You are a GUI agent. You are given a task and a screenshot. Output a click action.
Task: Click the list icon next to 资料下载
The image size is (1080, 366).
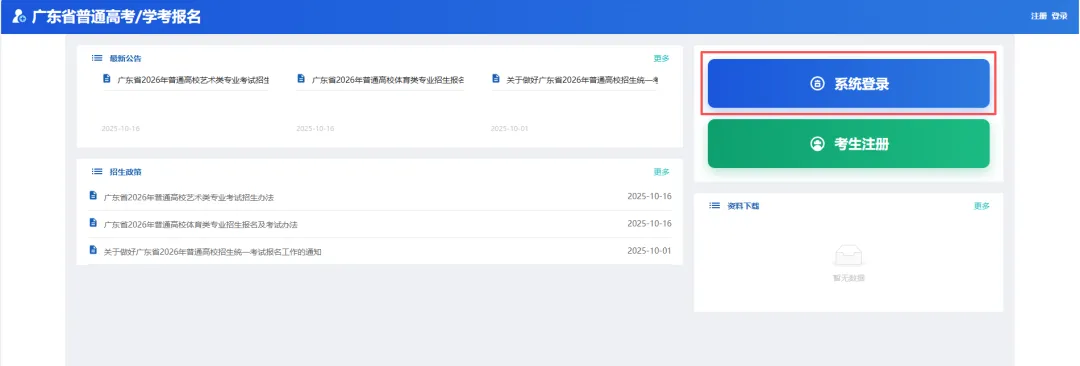714,206
